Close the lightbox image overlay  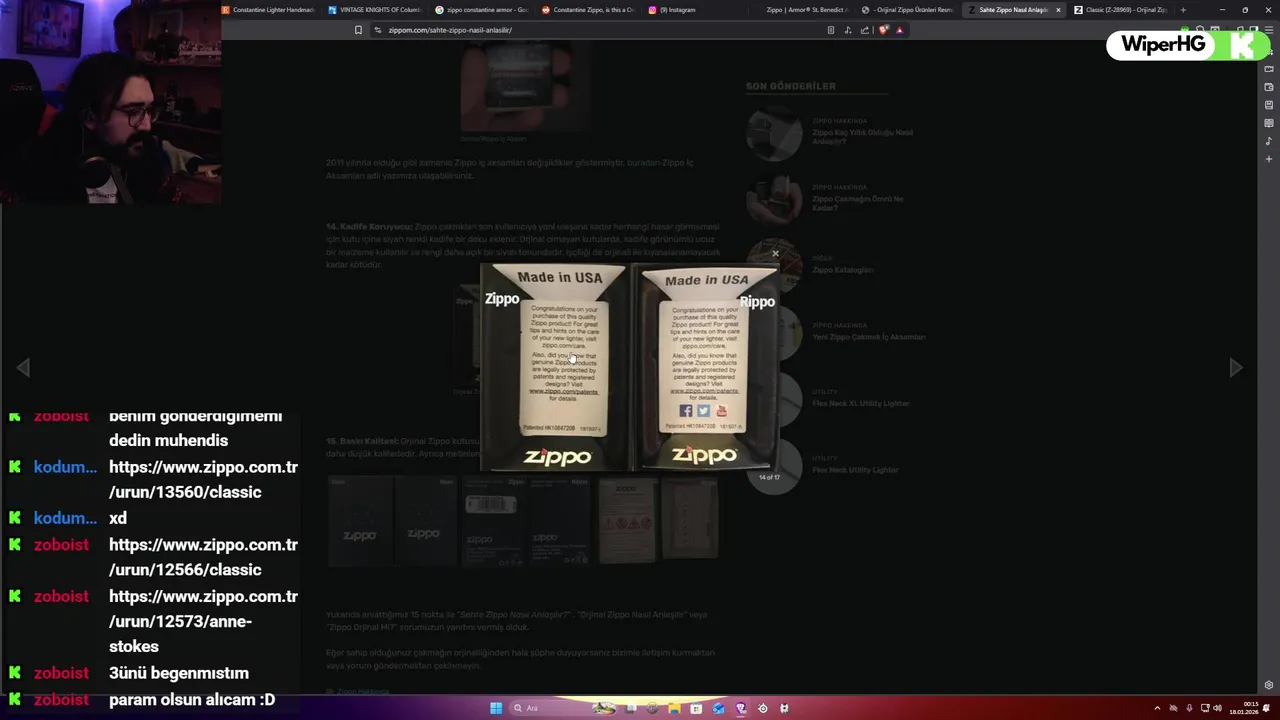[x=775, y=254]
